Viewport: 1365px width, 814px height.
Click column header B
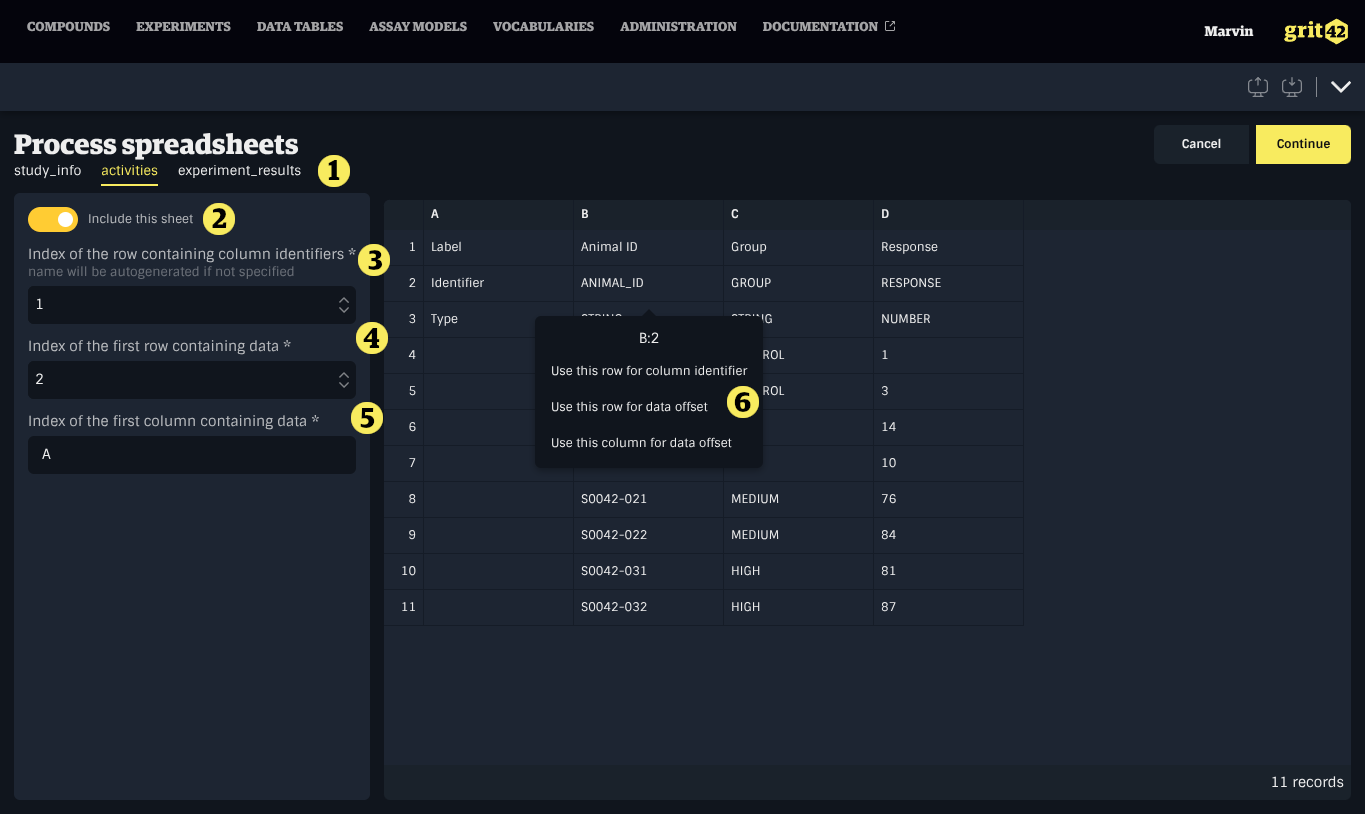[649, 214]
